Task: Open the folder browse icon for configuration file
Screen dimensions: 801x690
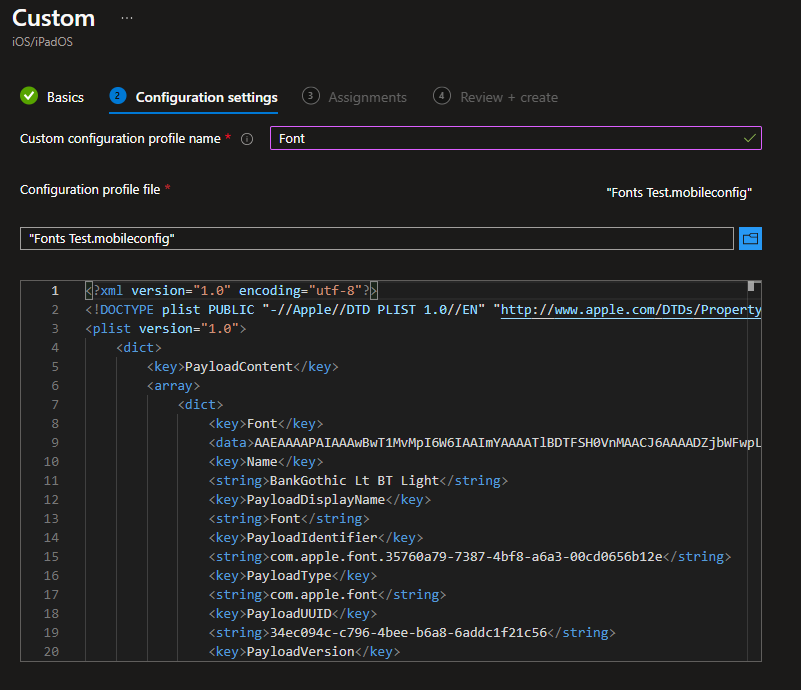Action: coord(750,238)
